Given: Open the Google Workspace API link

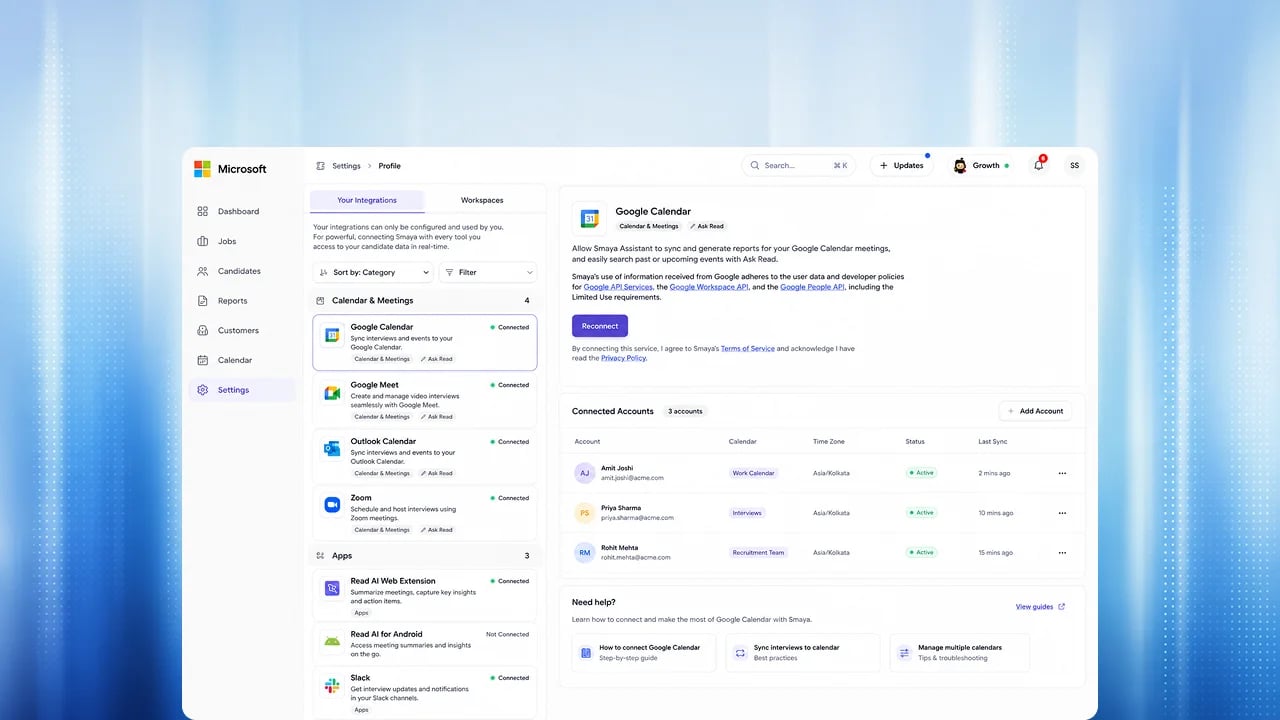Looking at the screenshot, I should point(709,287).
